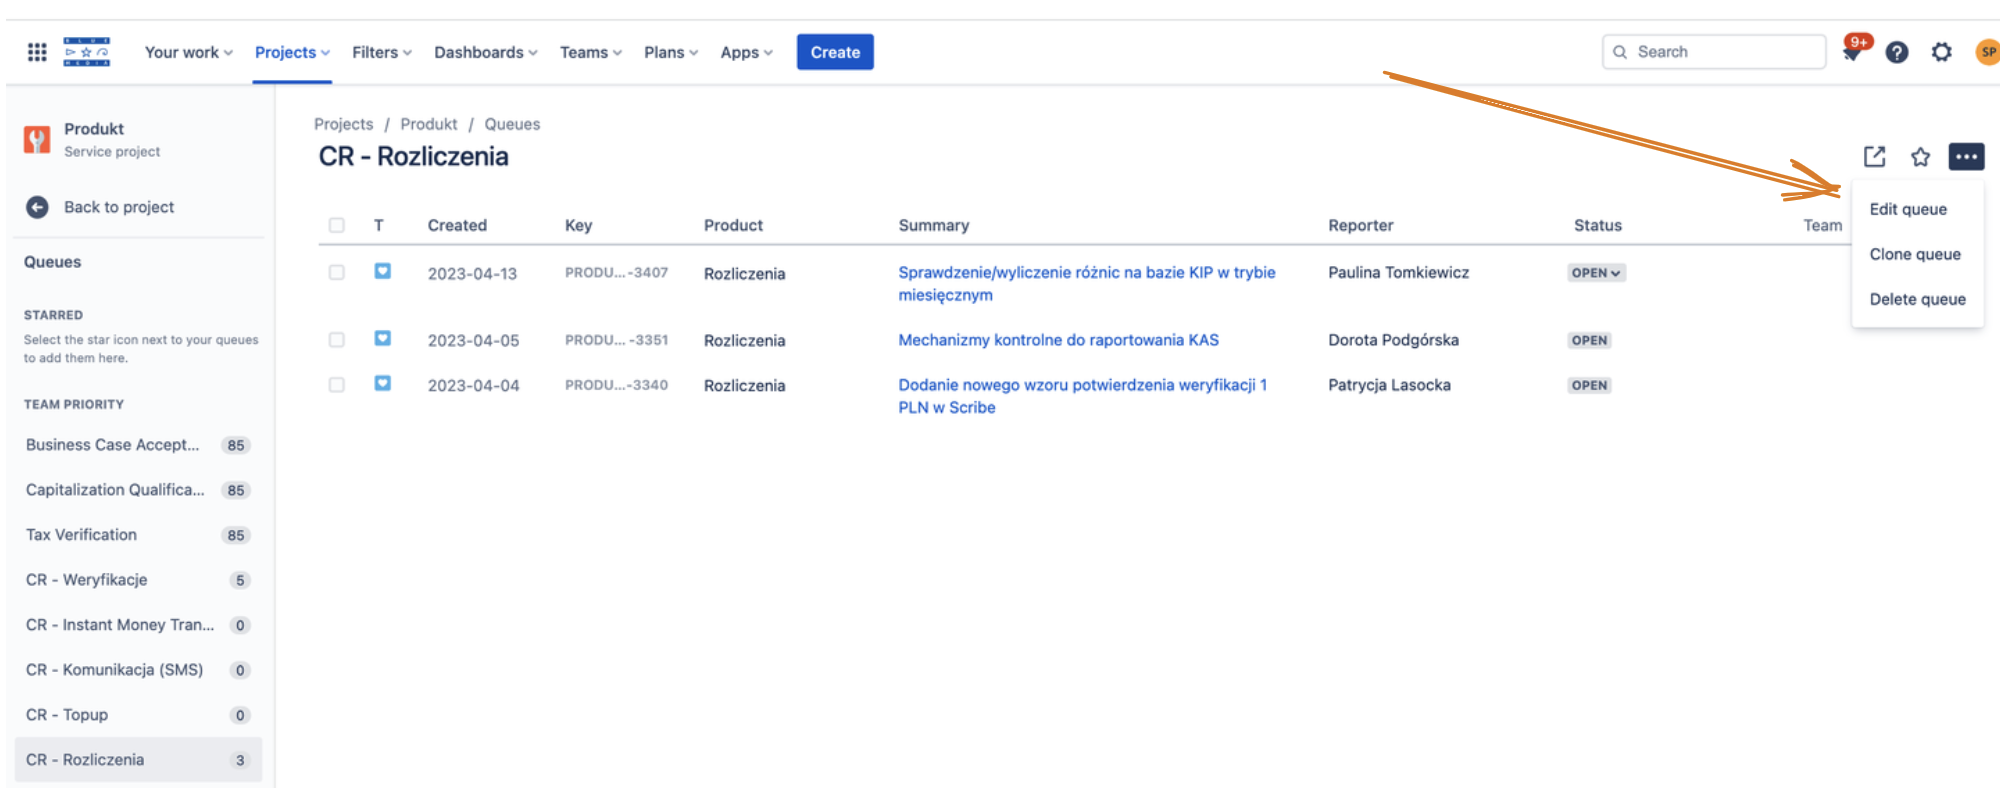
Task: Toggle the select all issues checkbox
Action: tap(337, 226)
